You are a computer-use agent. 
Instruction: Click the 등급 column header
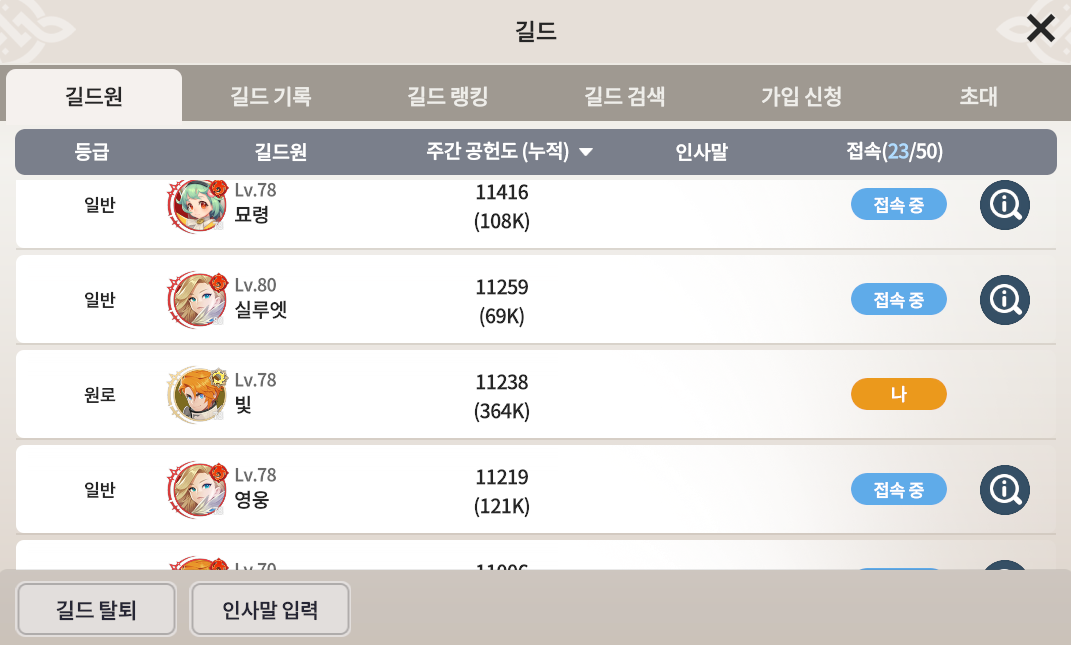tap(91, 152)
